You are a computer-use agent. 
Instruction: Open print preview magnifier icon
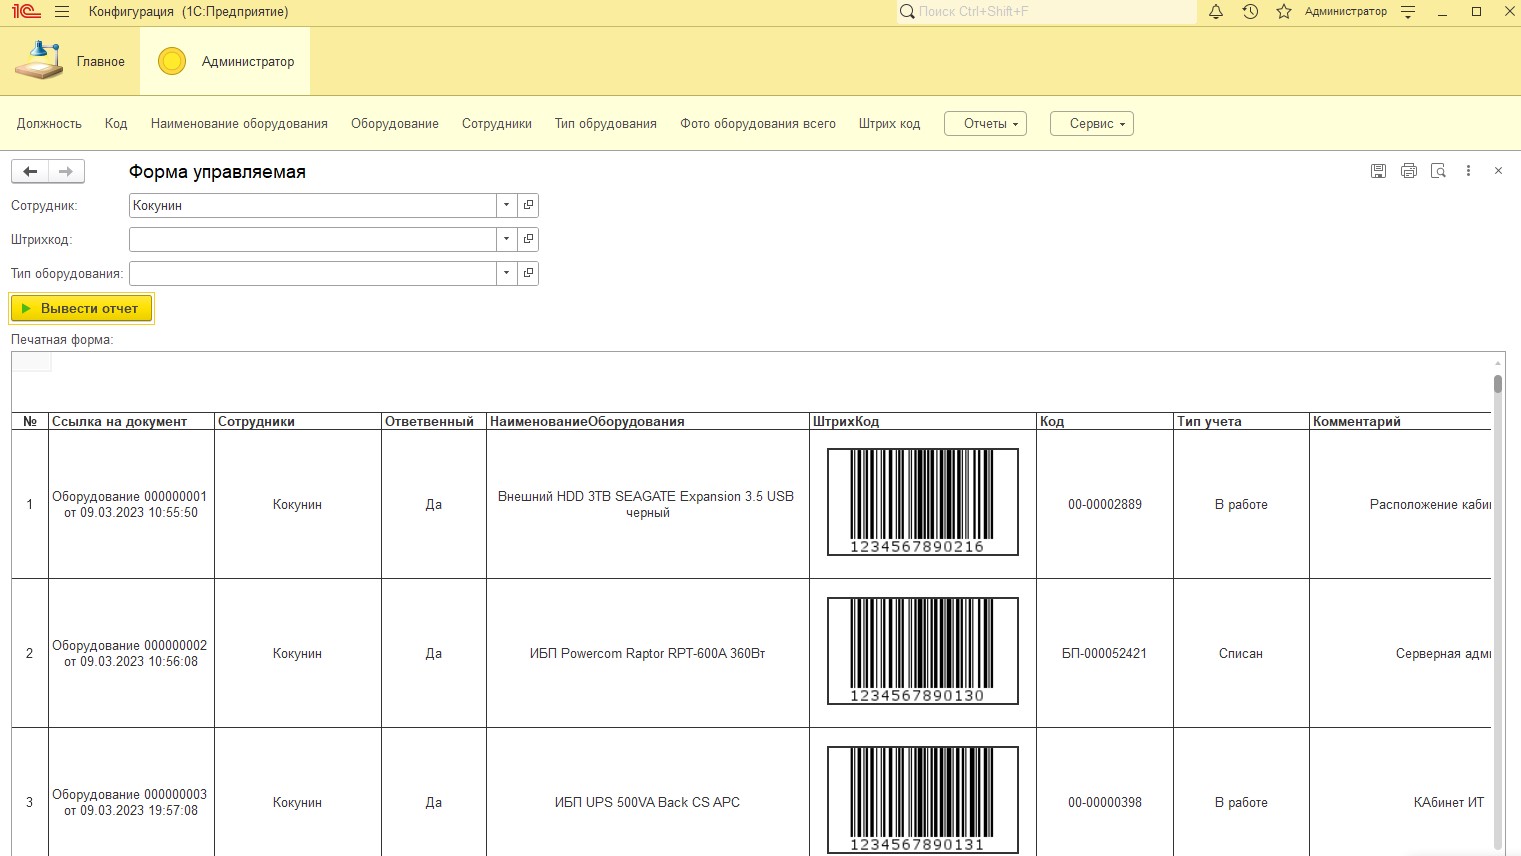coord(1438,171)
